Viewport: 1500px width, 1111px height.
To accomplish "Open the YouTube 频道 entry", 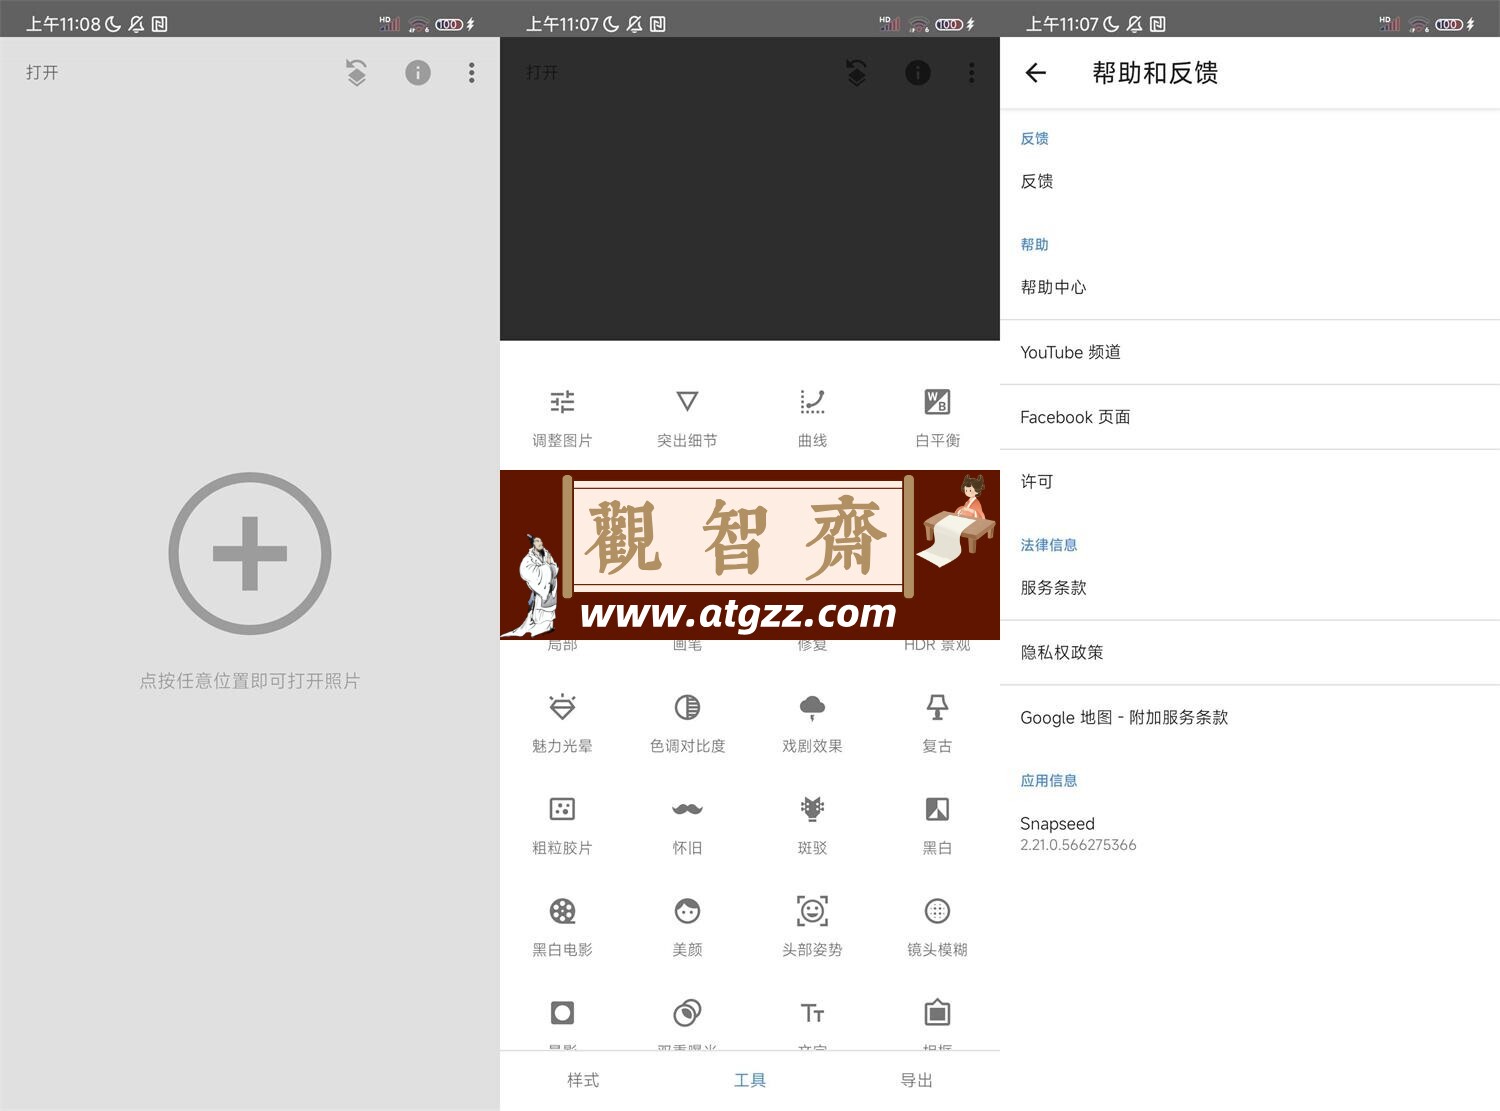I will (1250, 352).
